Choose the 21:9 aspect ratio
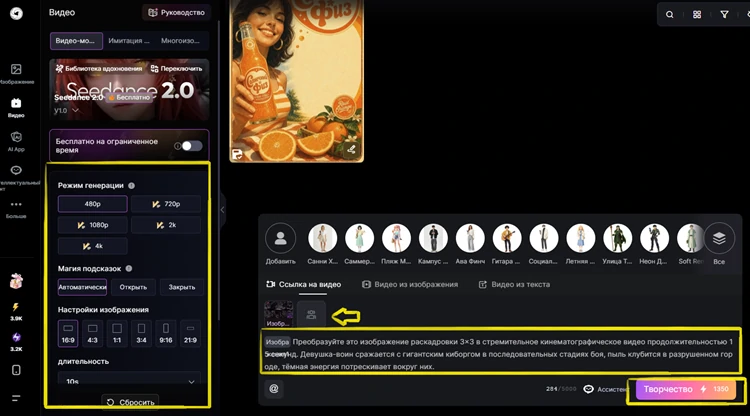This screenshot has width=750, height=416. [190, 333]
